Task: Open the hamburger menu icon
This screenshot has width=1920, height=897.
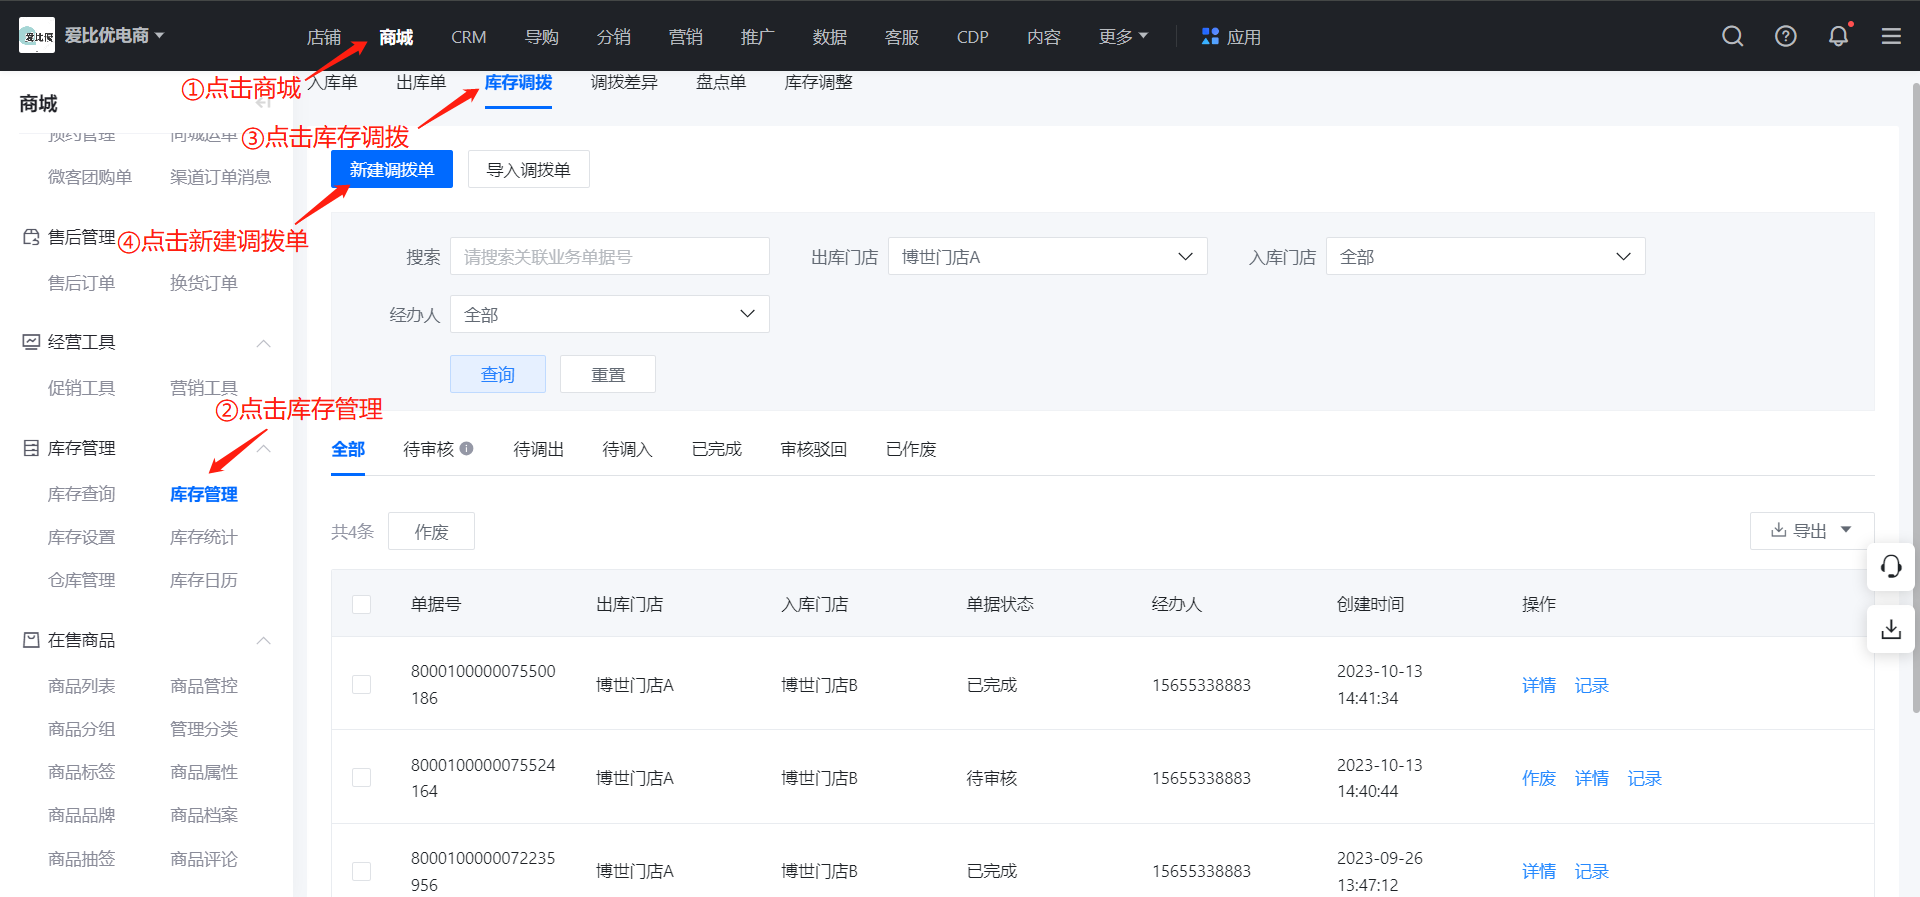Action: tap(1891, 36)
